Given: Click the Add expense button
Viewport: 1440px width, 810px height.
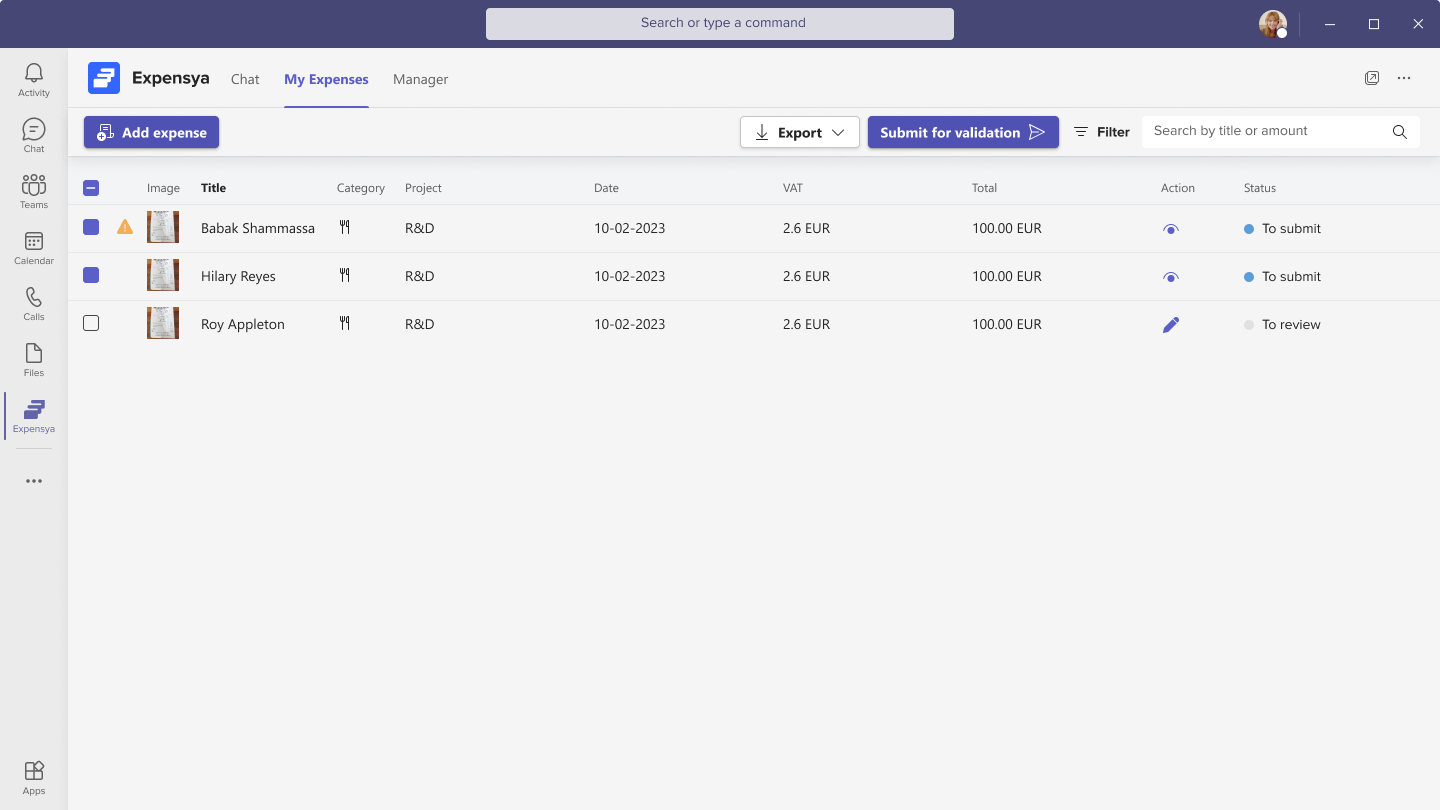Looking at the screenshot, I should (x=151, y=132).
